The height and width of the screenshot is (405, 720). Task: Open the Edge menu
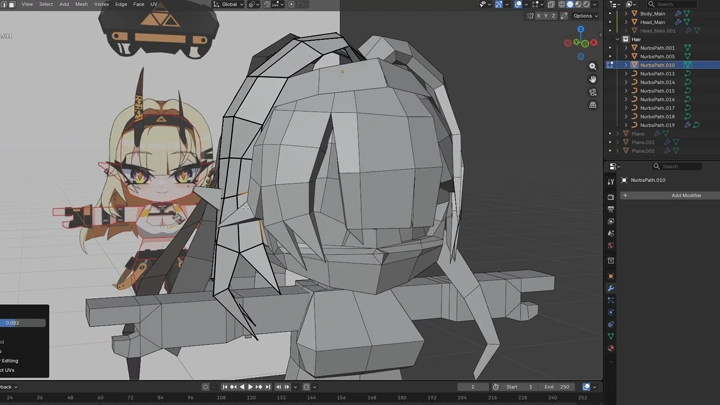121,4
